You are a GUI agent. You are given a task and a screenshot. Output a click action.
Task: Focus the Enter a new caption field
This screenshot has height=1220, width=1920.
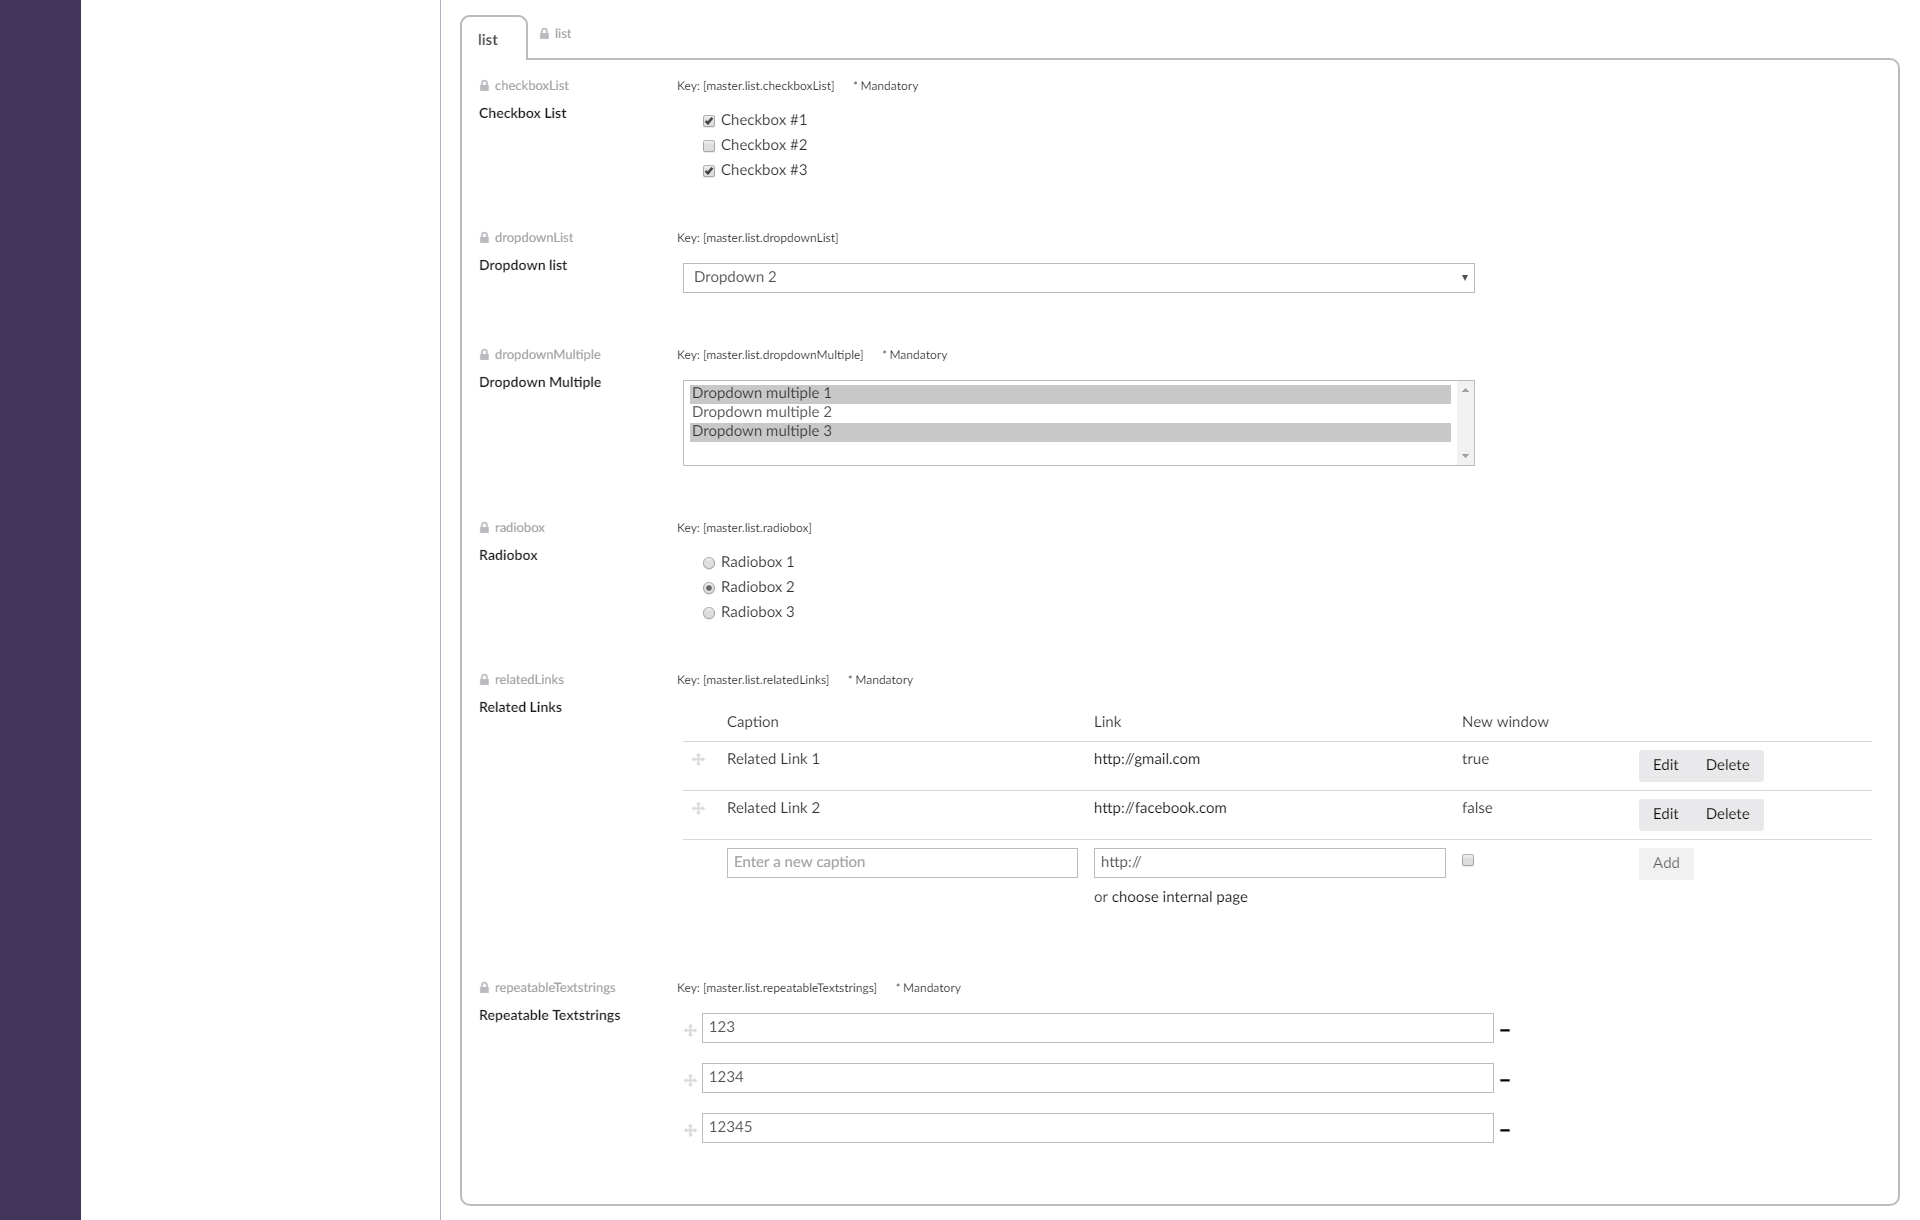tap(901, 862)
